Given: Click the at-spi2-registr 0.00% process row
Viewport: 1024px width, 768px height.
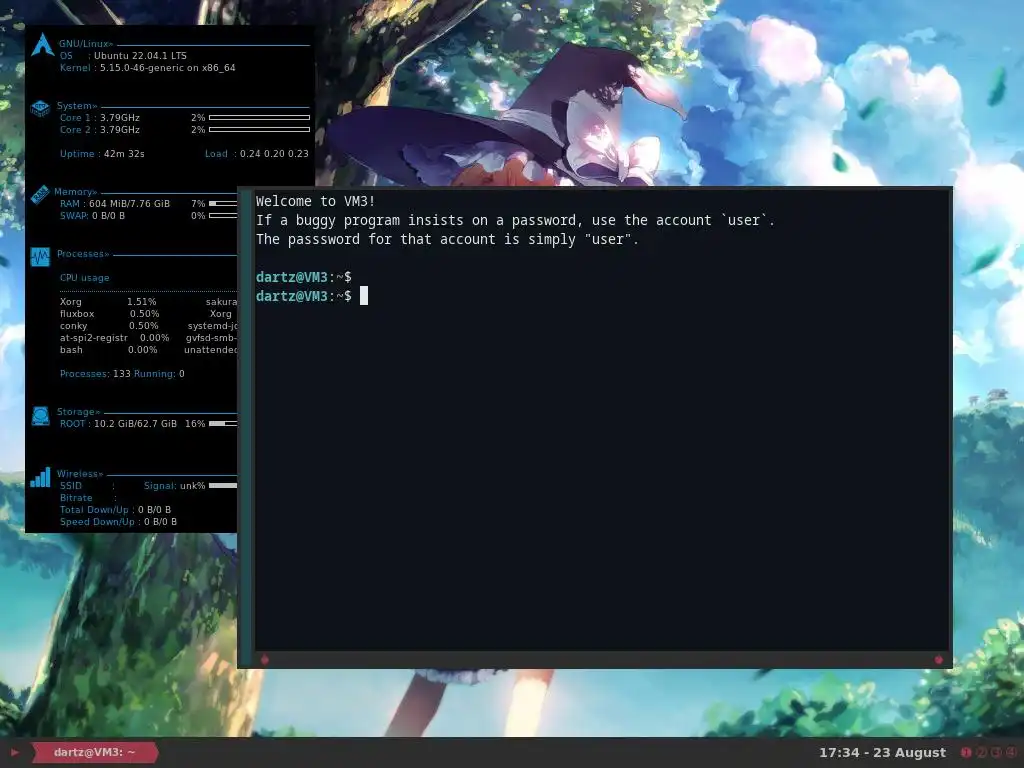Looking at the screenshot, I should tap(114, 338).
